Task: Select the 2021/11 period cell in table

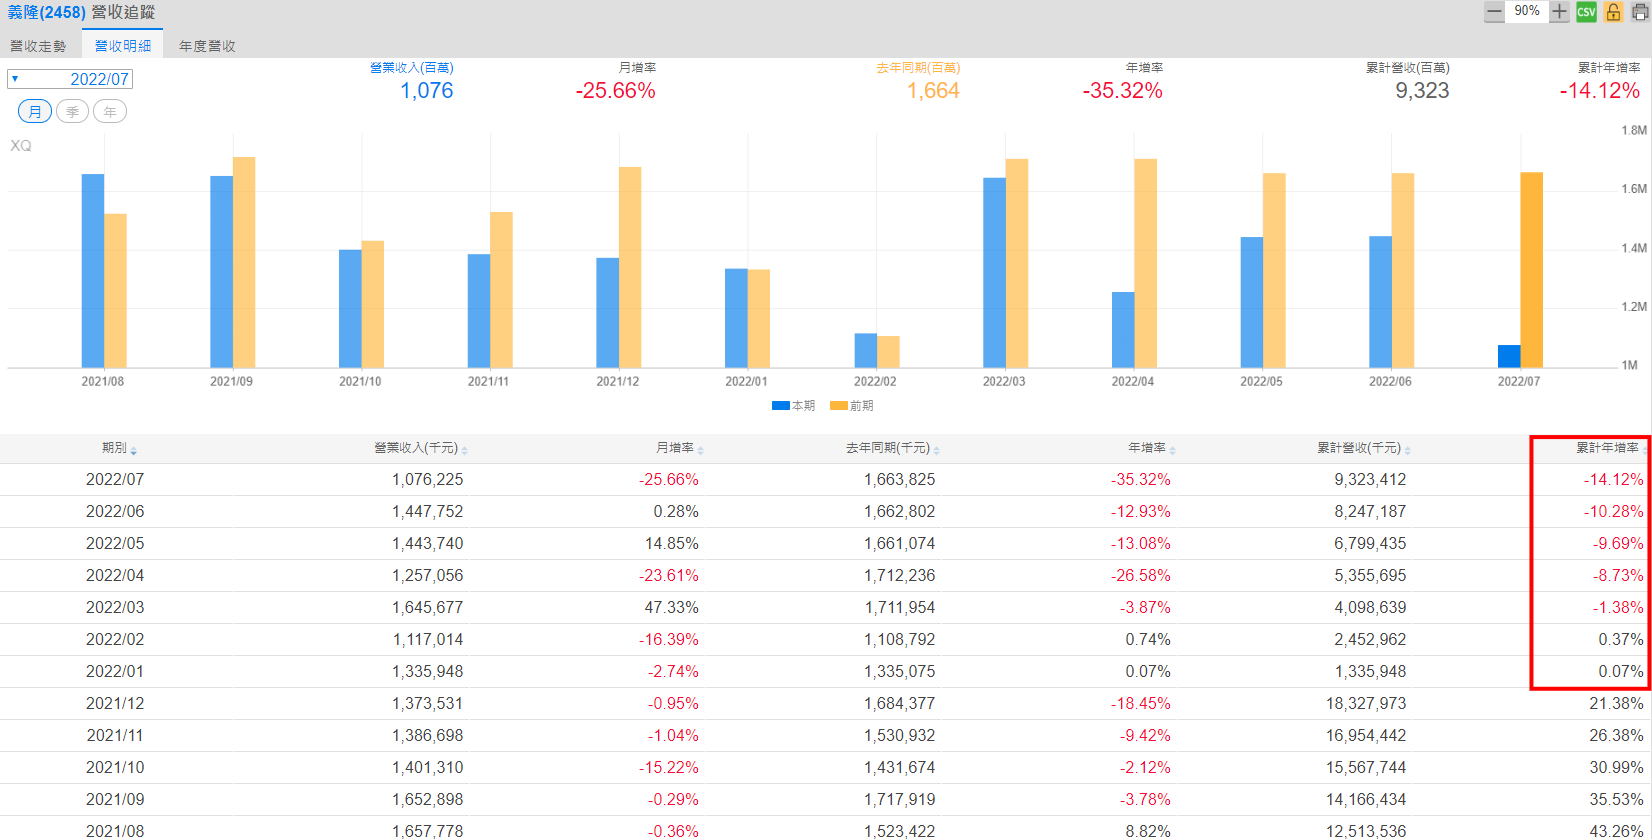Action: (115, 735)
